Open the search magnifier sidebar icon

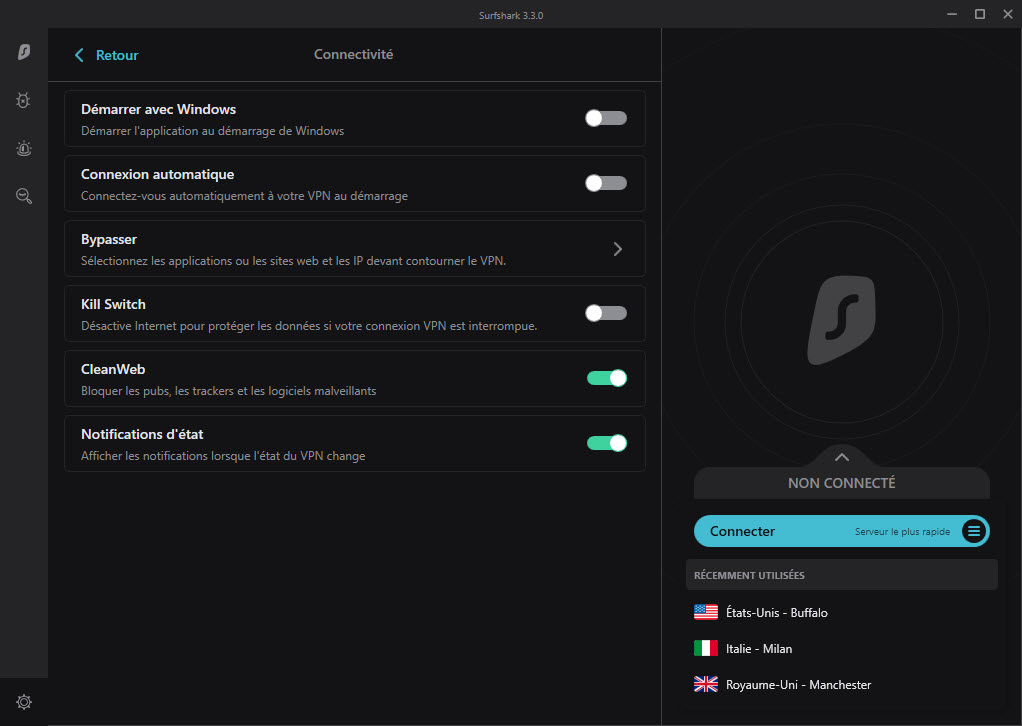pos(24,196)
